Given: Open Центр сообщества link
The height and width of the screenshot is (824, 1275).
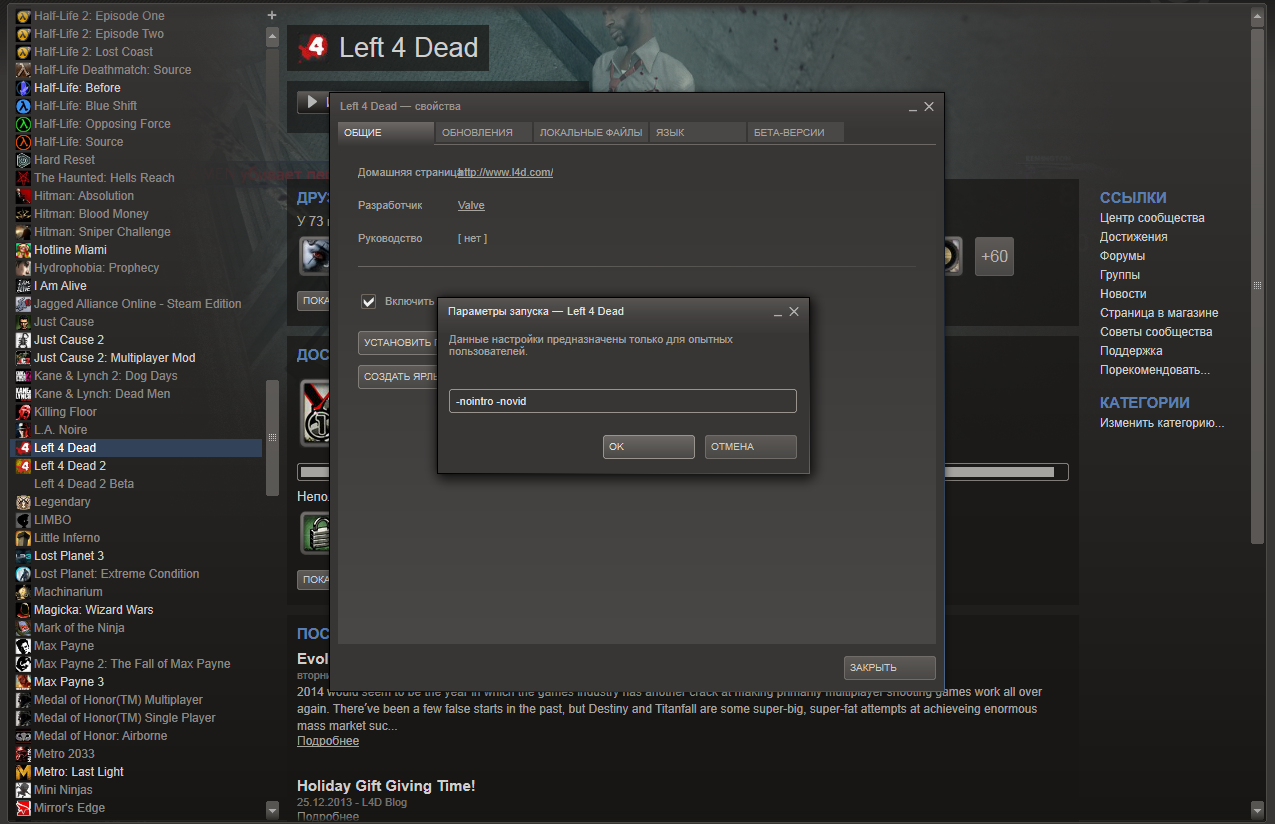Looking at the screenshot, I should (x=1152, y=218).
